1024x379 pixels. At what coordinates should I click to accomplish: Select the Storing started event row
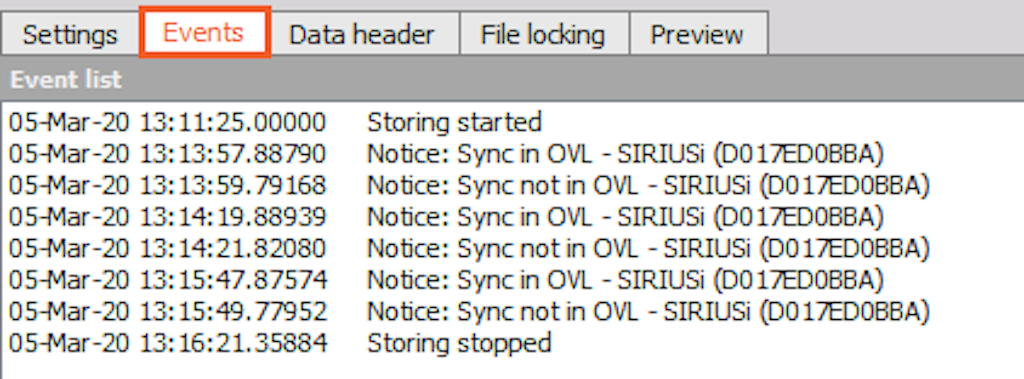[x=512, y=122]
